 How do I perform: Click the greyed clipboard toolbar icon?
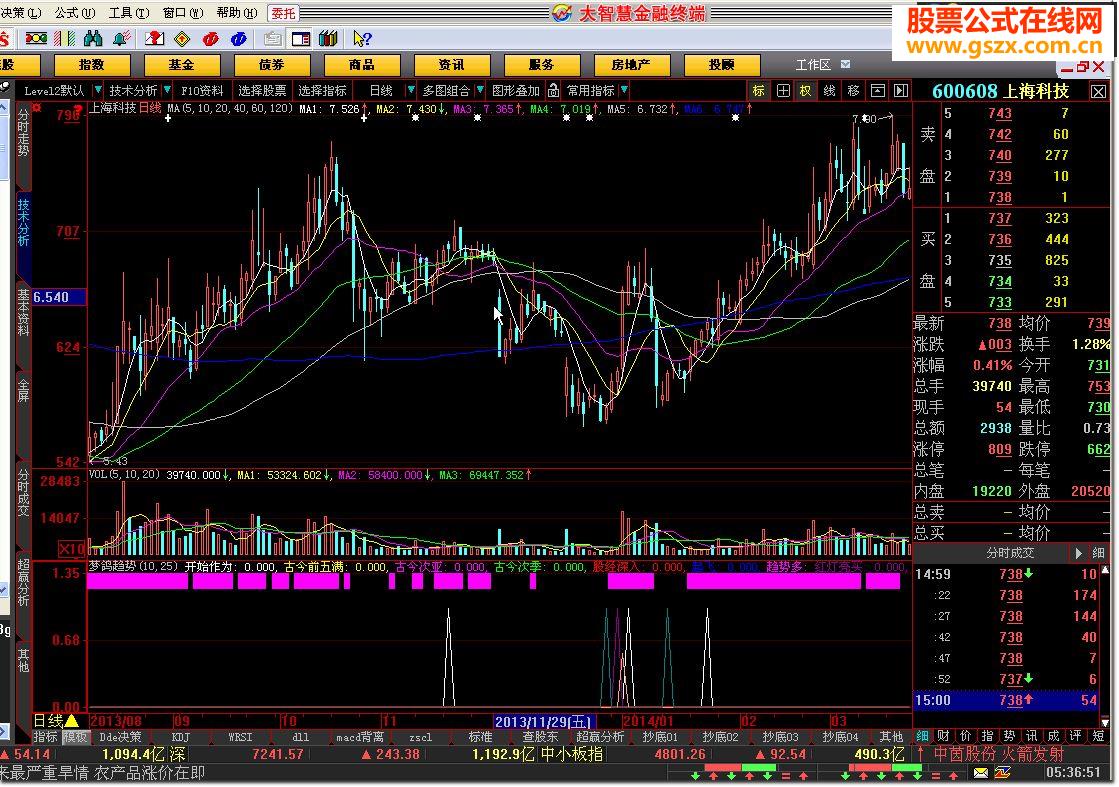tap(272, 39)
